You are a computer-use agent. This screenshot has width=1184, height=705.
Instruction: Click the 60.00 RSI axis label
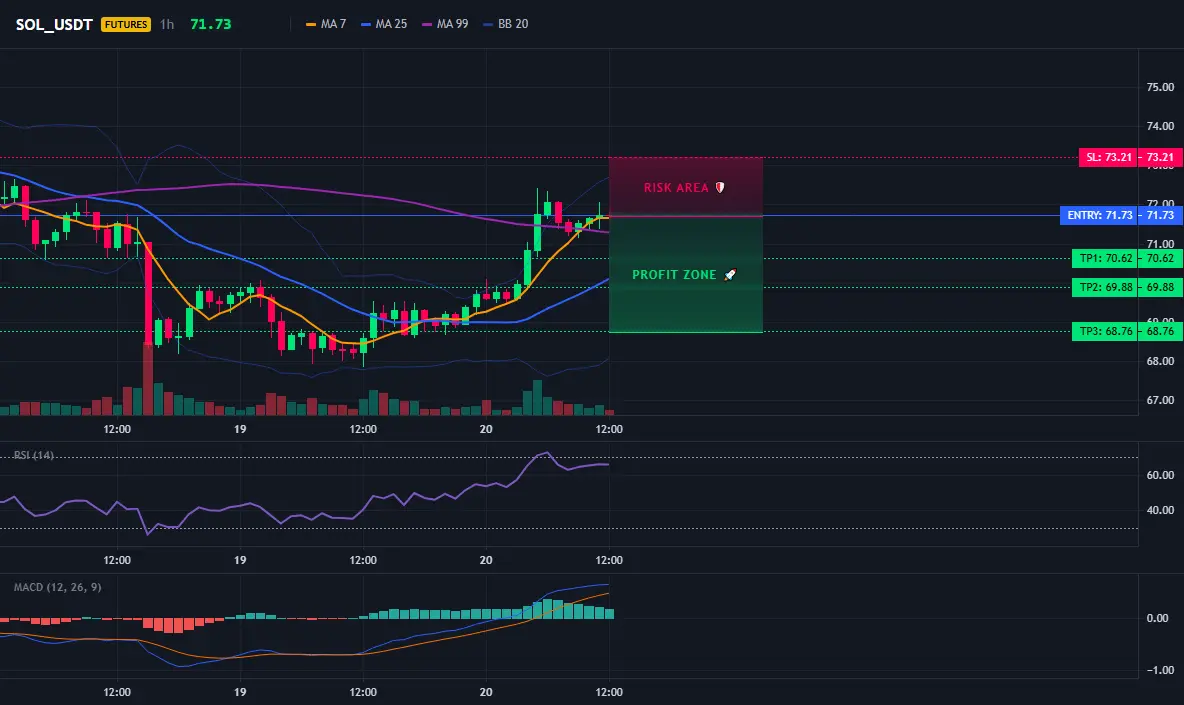[x=1160, y=475]
